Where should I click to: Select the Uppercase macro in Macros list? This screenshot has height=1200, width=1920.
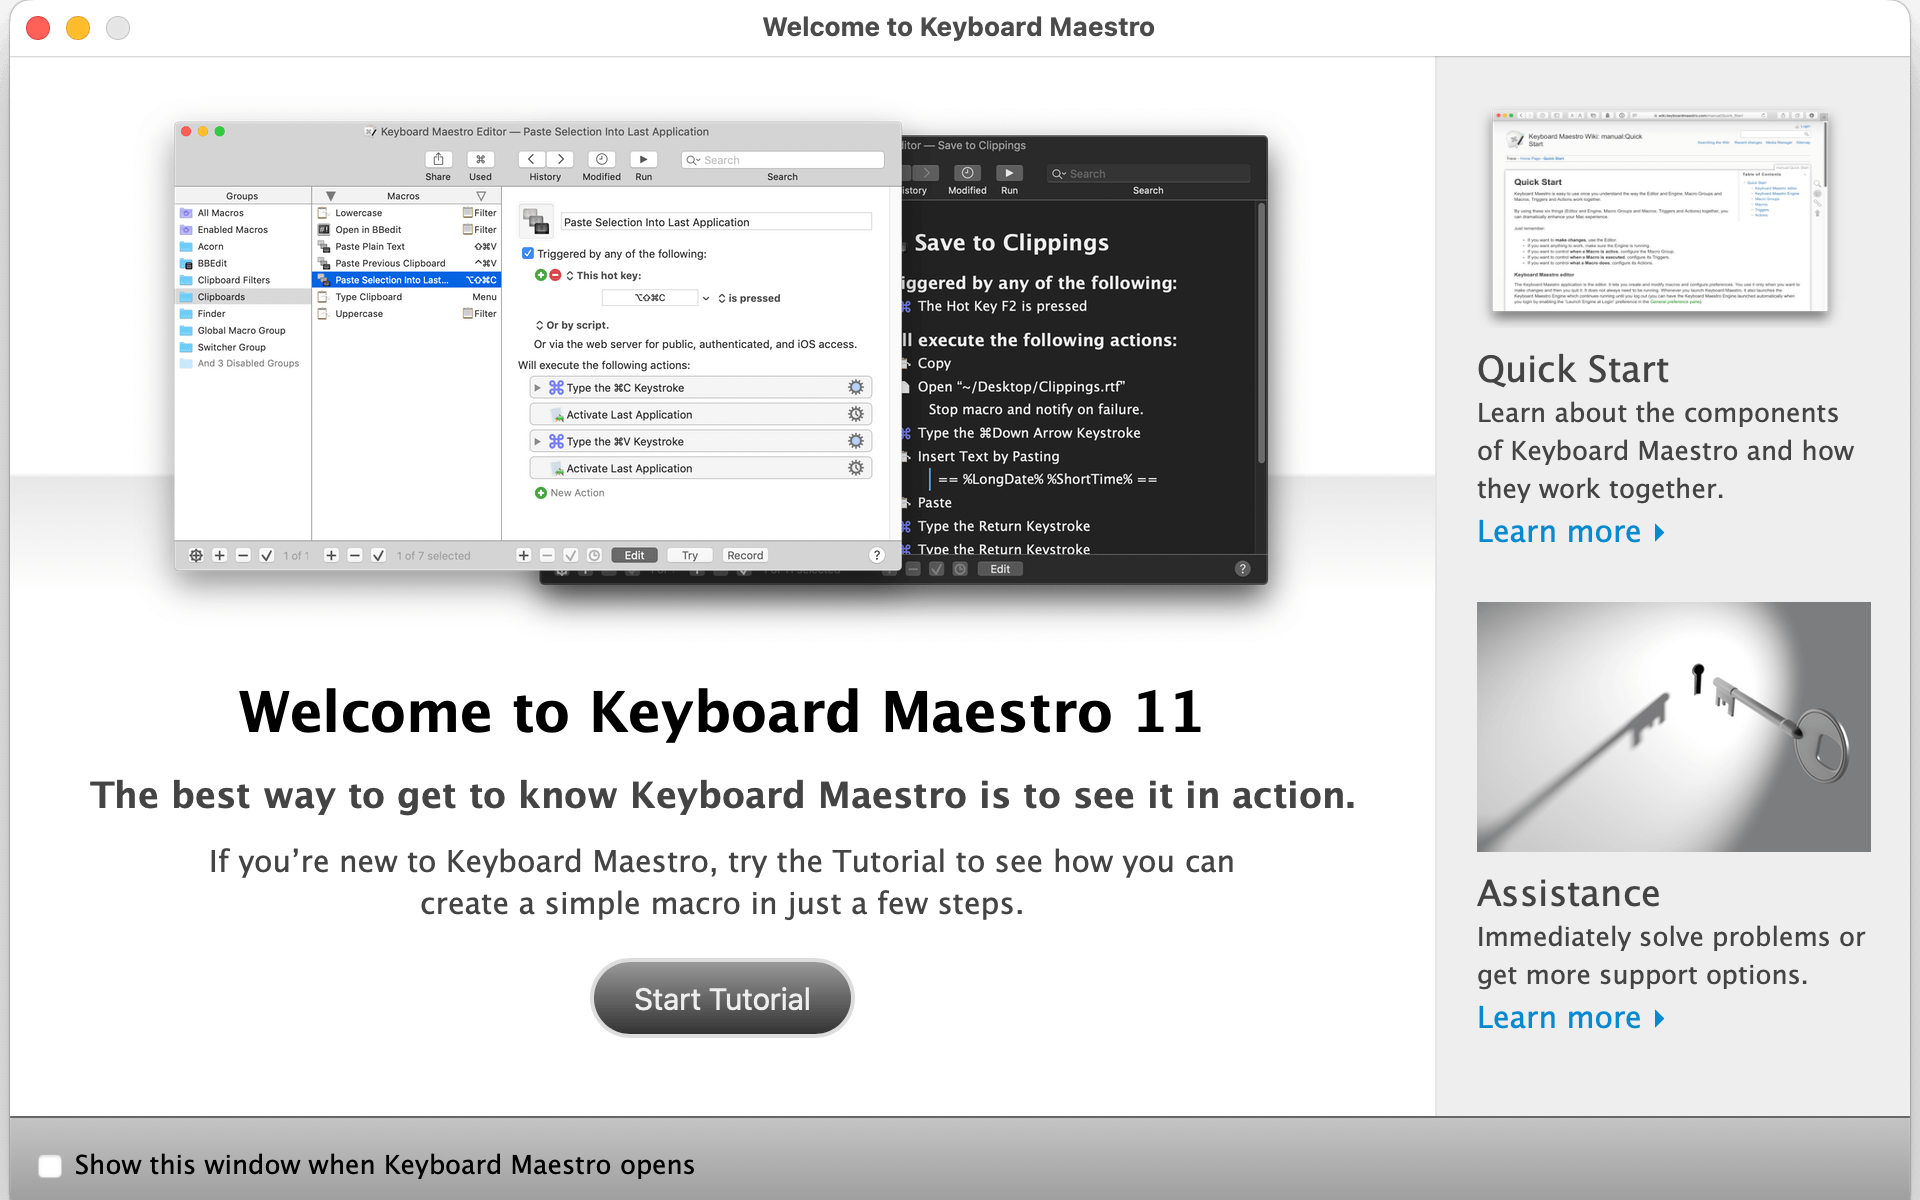pos(406,314)
